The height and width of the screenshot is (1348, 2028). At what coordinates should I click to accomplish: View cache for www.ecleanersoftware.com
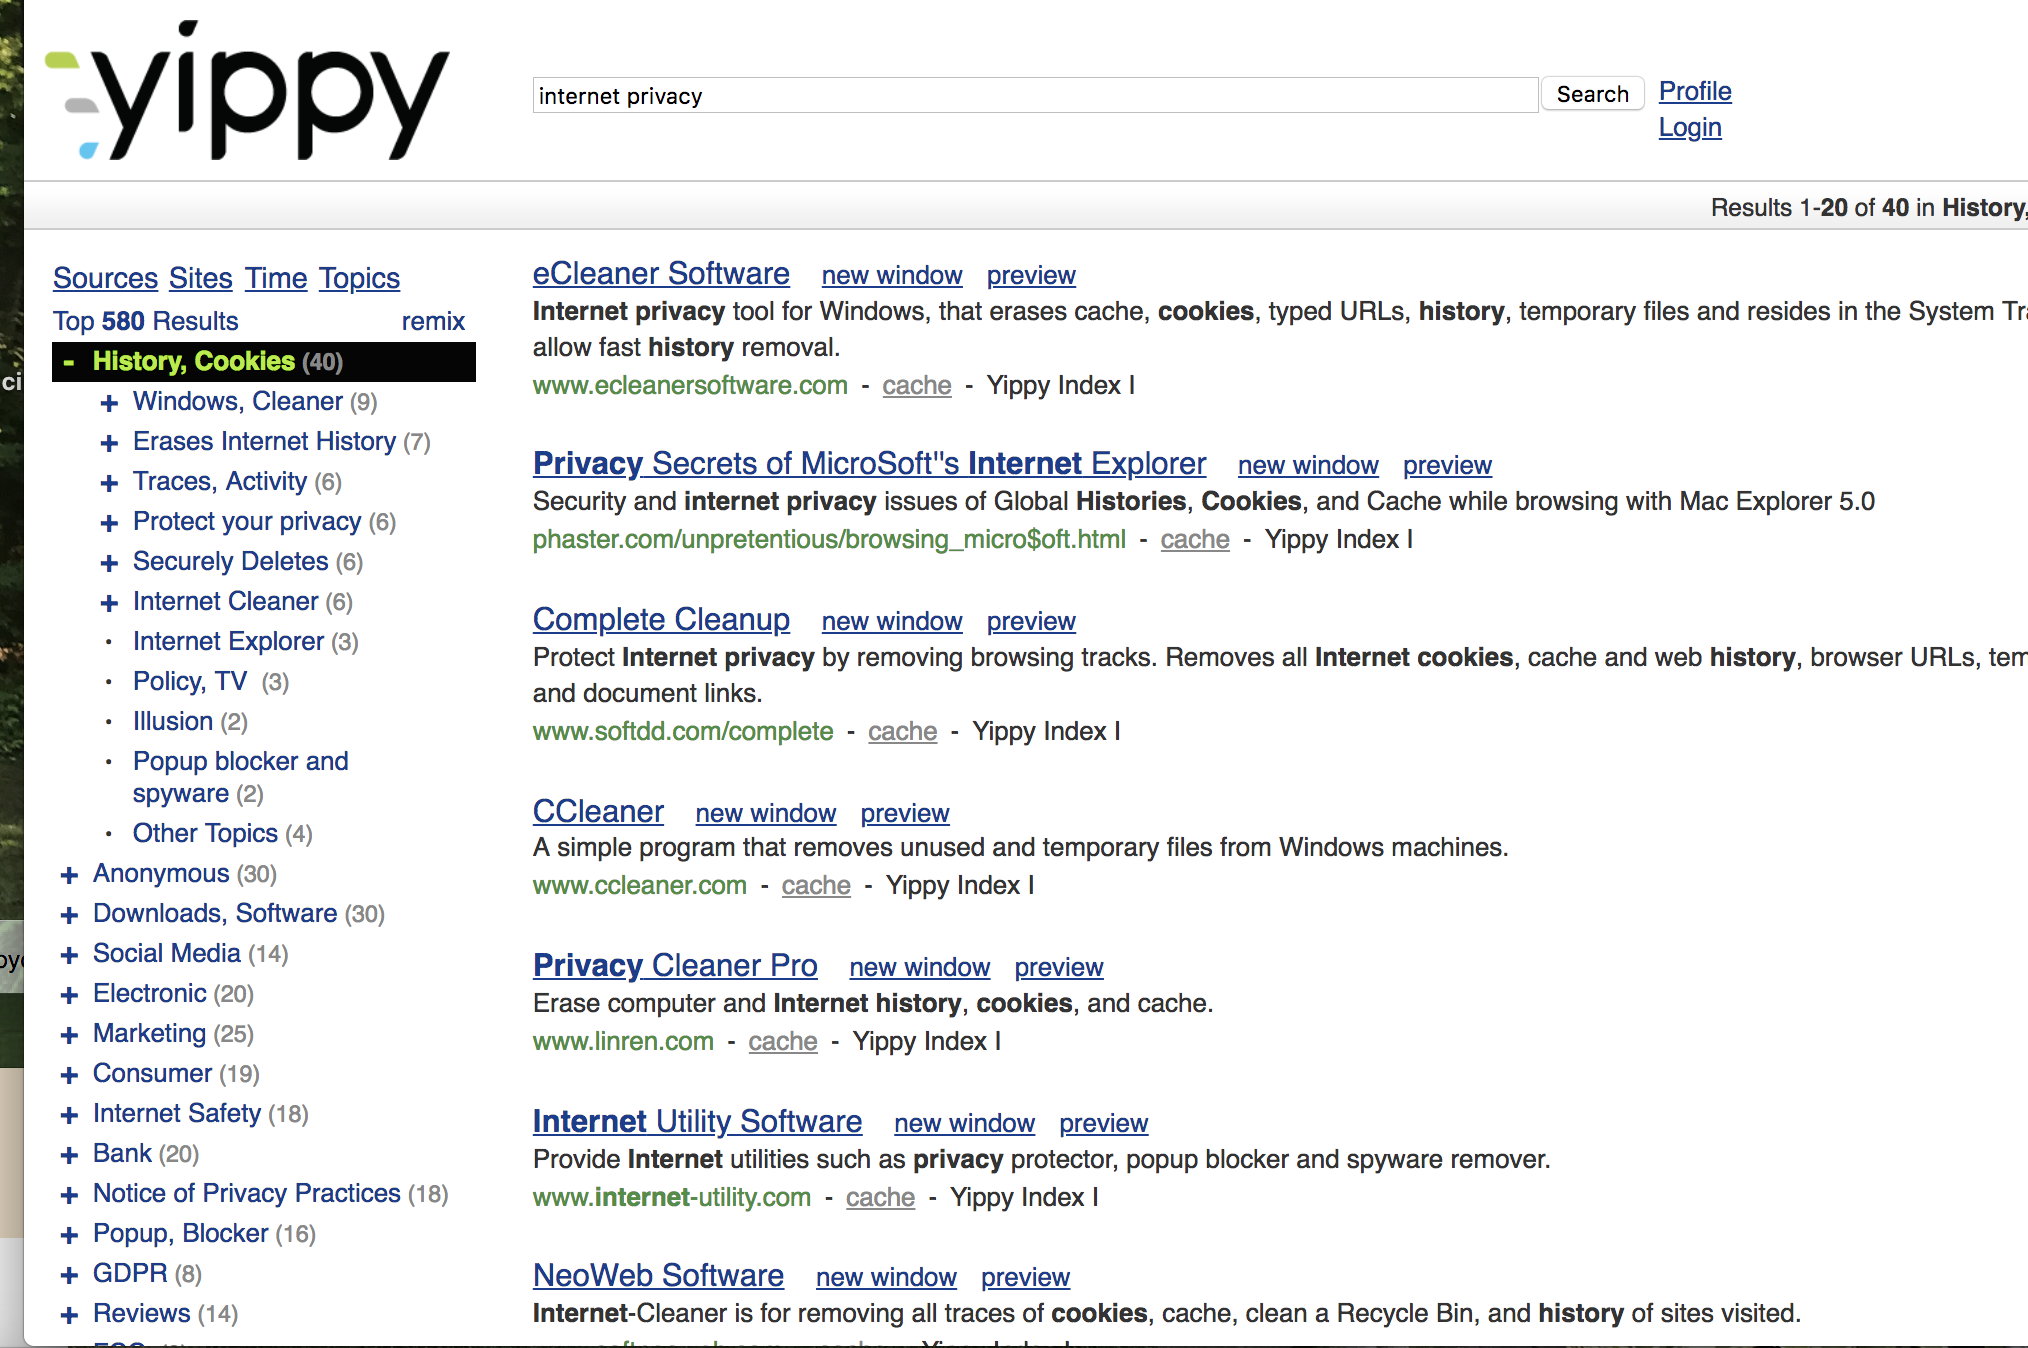coord(916,385)
